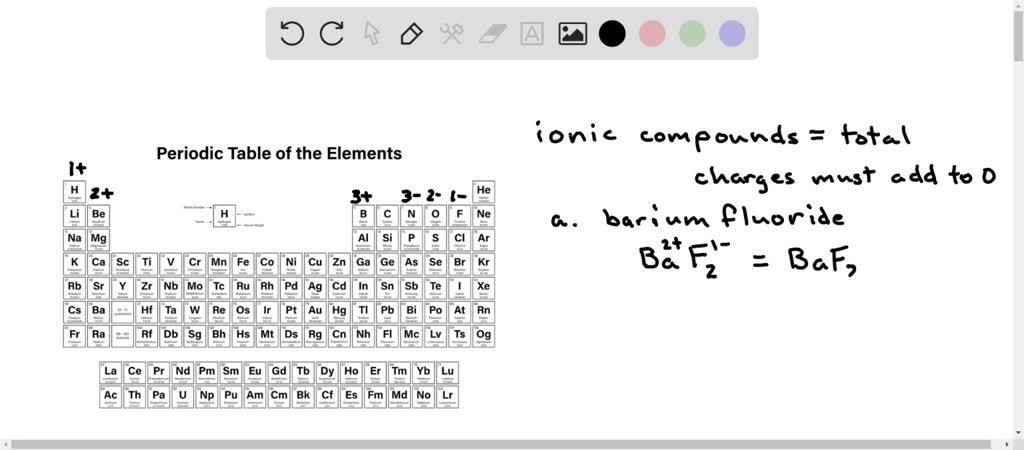
Task: Open the hammer and wrench tools icon
Action: [451, 34]
